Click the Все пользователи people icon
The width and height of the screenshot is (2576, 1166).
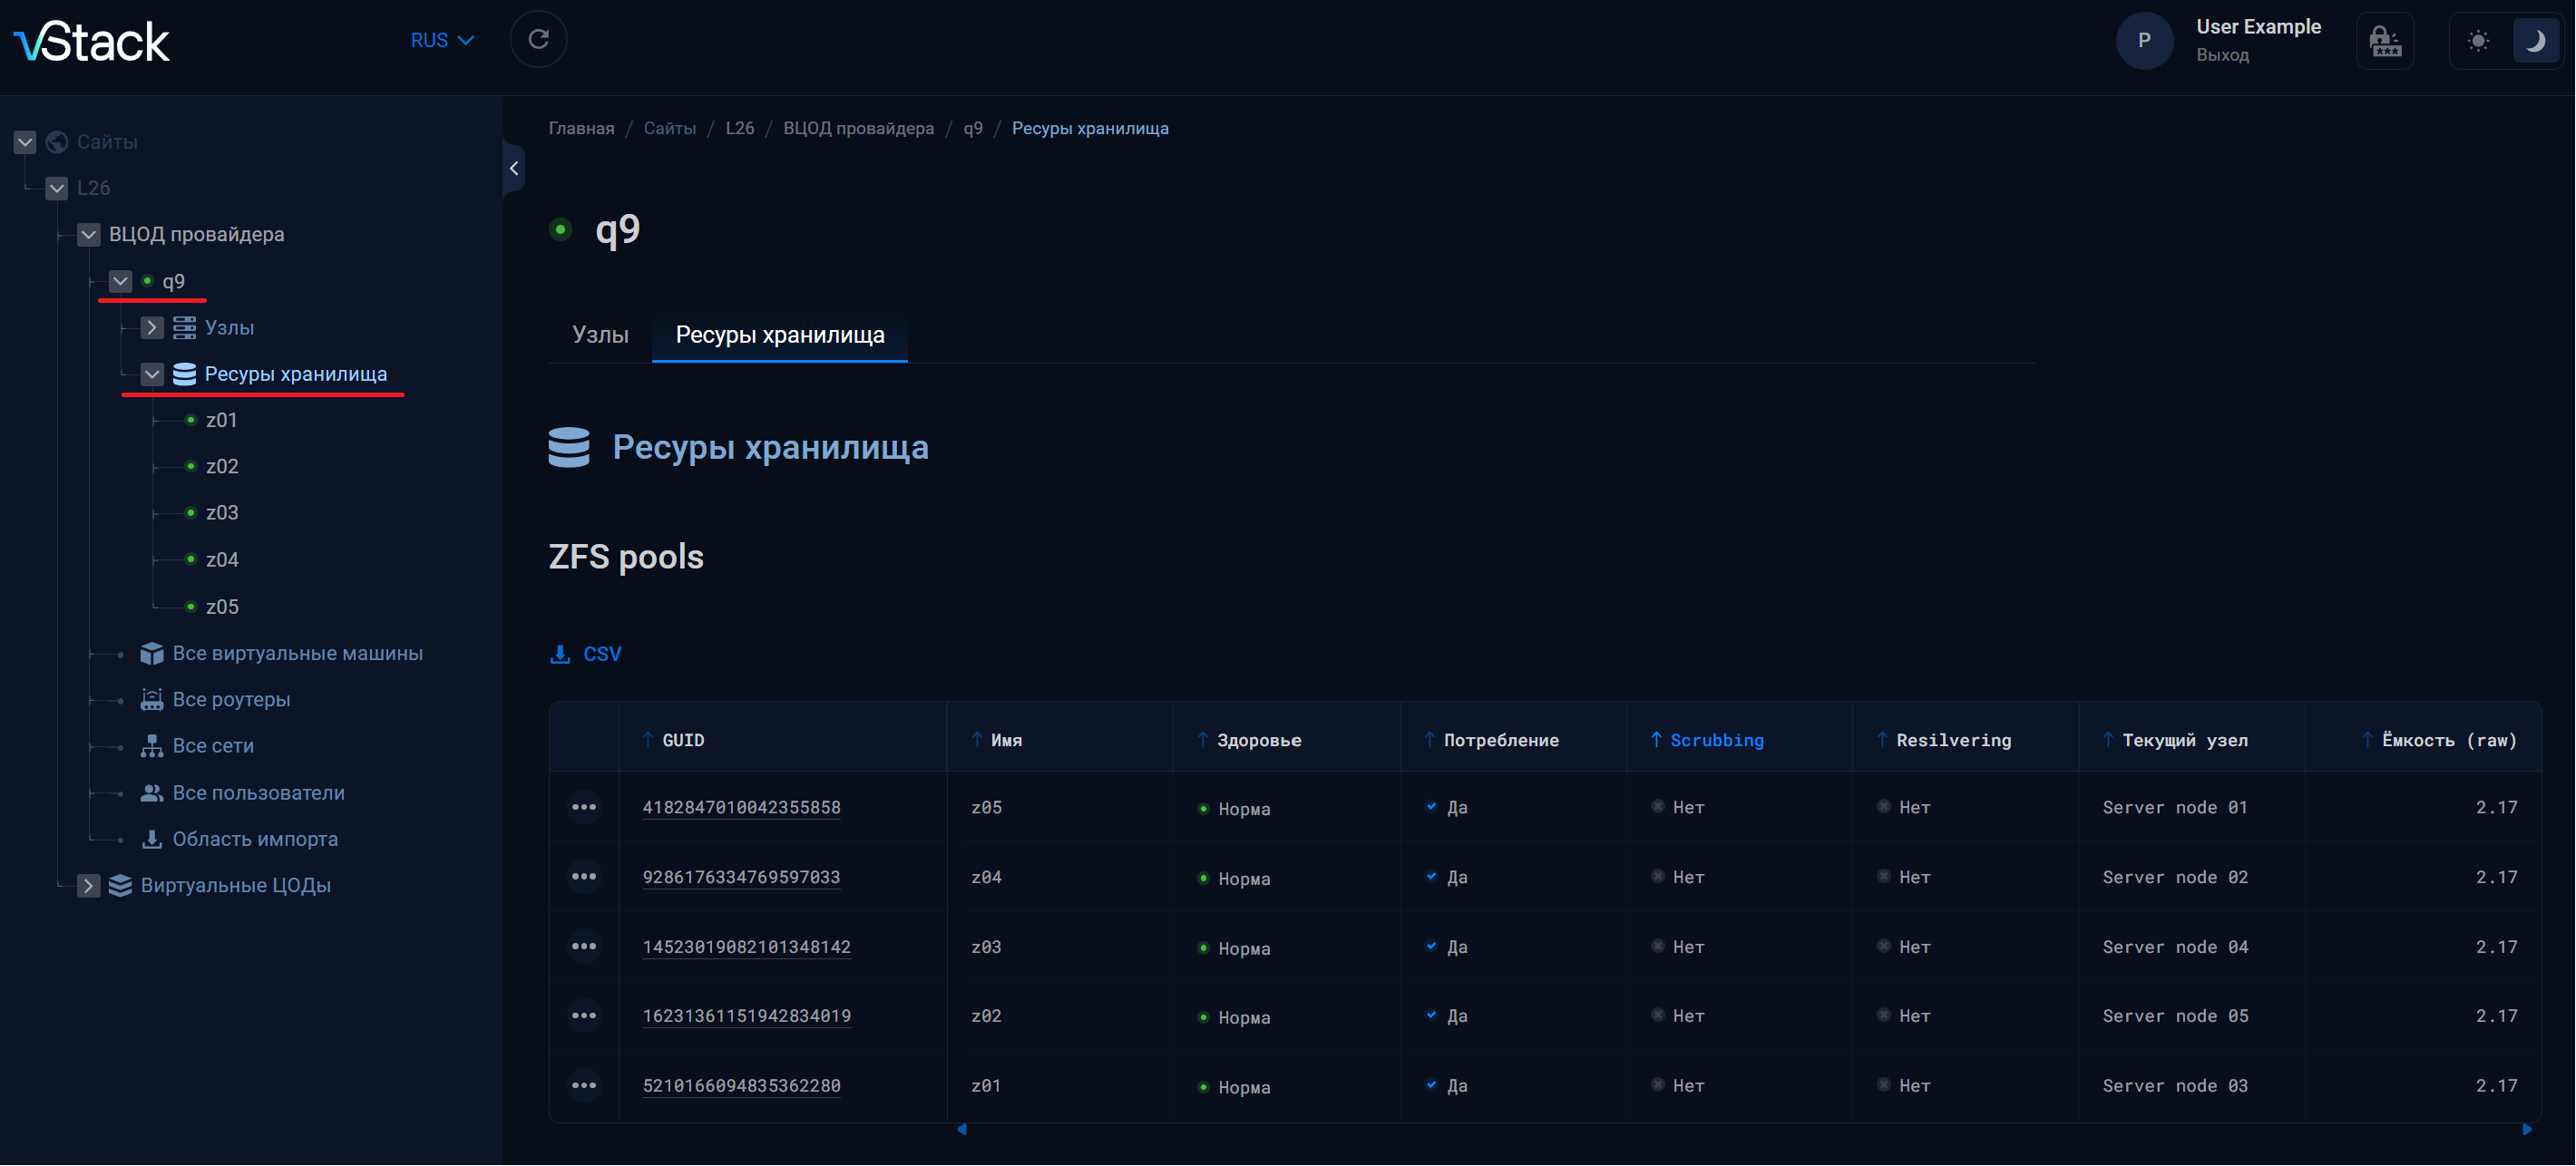coord(152,793)
